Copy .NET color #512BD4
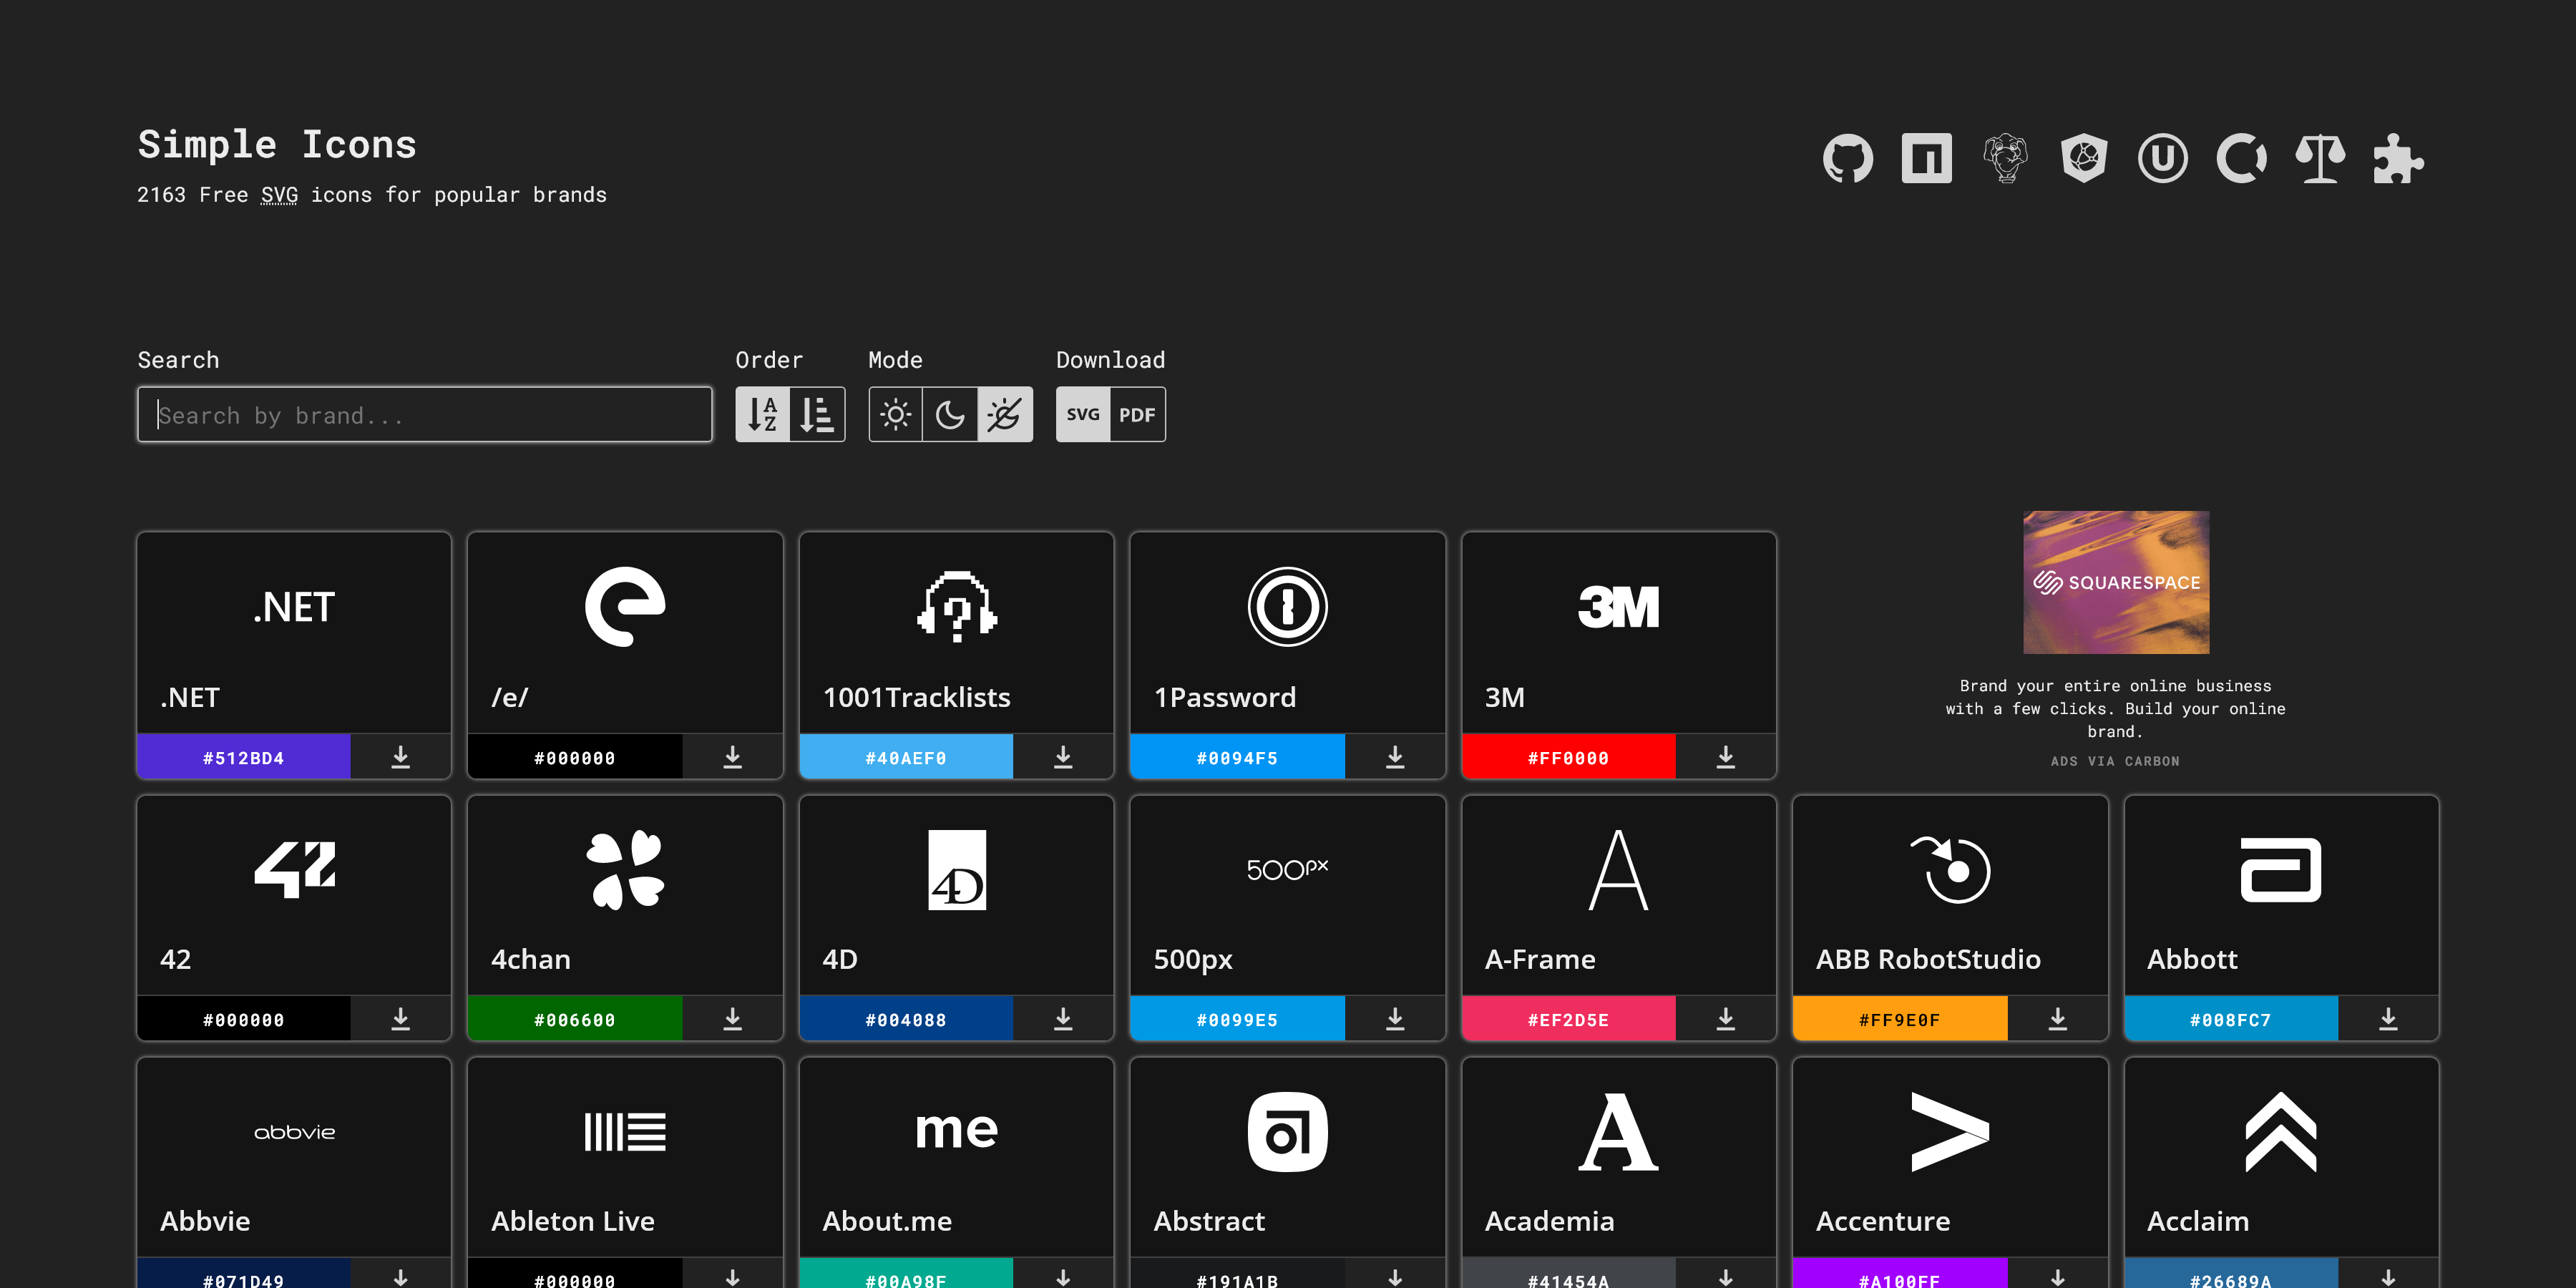Viewport: 2576px width, 1288px height. coord(244,757)
